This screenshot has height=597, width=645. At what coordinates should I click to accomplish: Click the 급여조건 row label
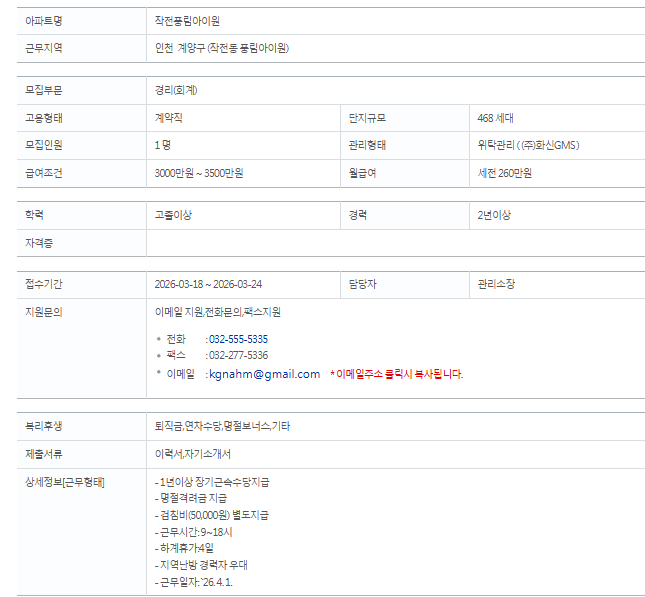click(x=44, y=173)
